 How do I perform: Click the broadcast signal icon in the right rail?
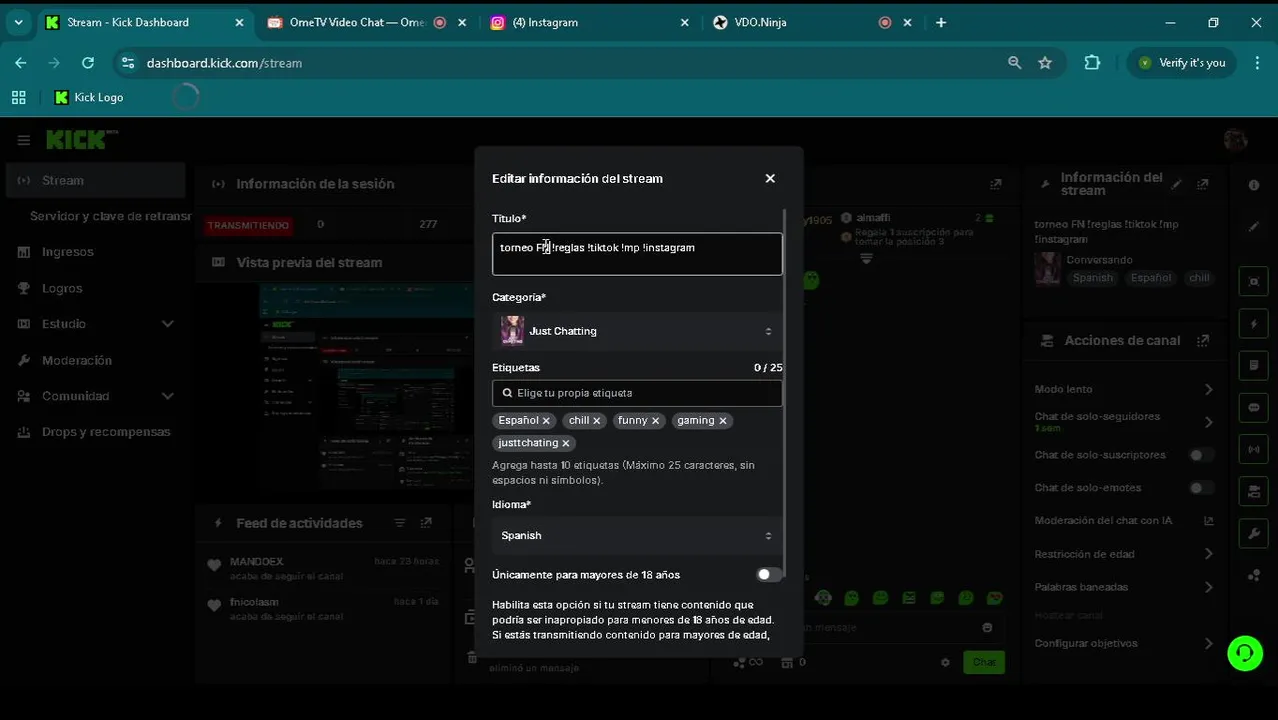(x=1254, y=450)
